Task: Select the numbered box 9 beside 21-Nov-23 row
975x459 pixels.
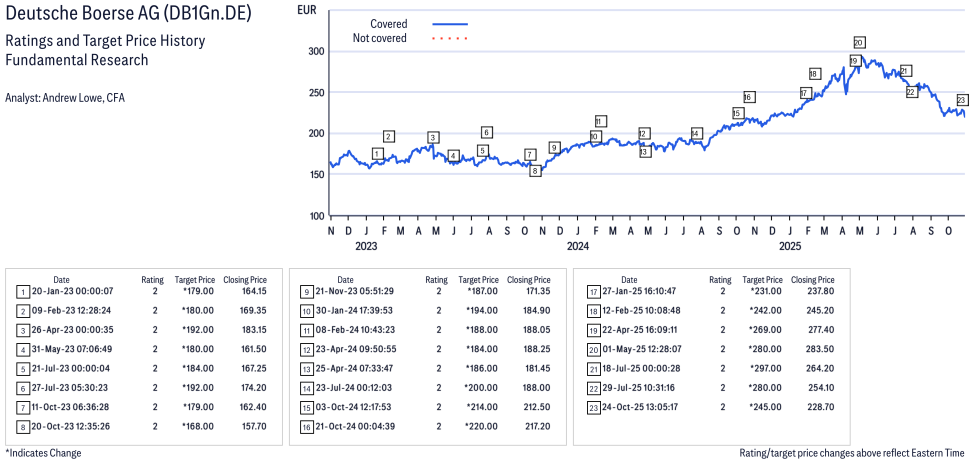Action: (x=305, y=292)
